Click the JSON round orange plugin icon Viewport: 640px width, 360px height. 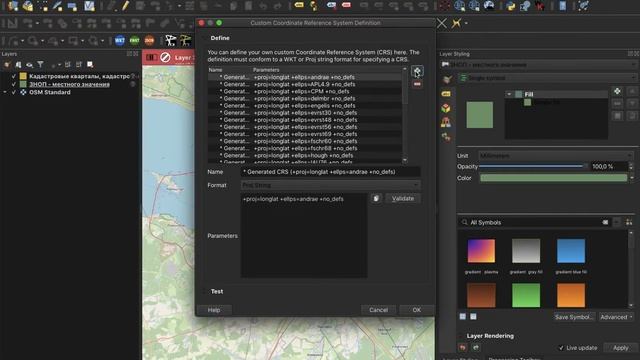(x=149, y=40)
